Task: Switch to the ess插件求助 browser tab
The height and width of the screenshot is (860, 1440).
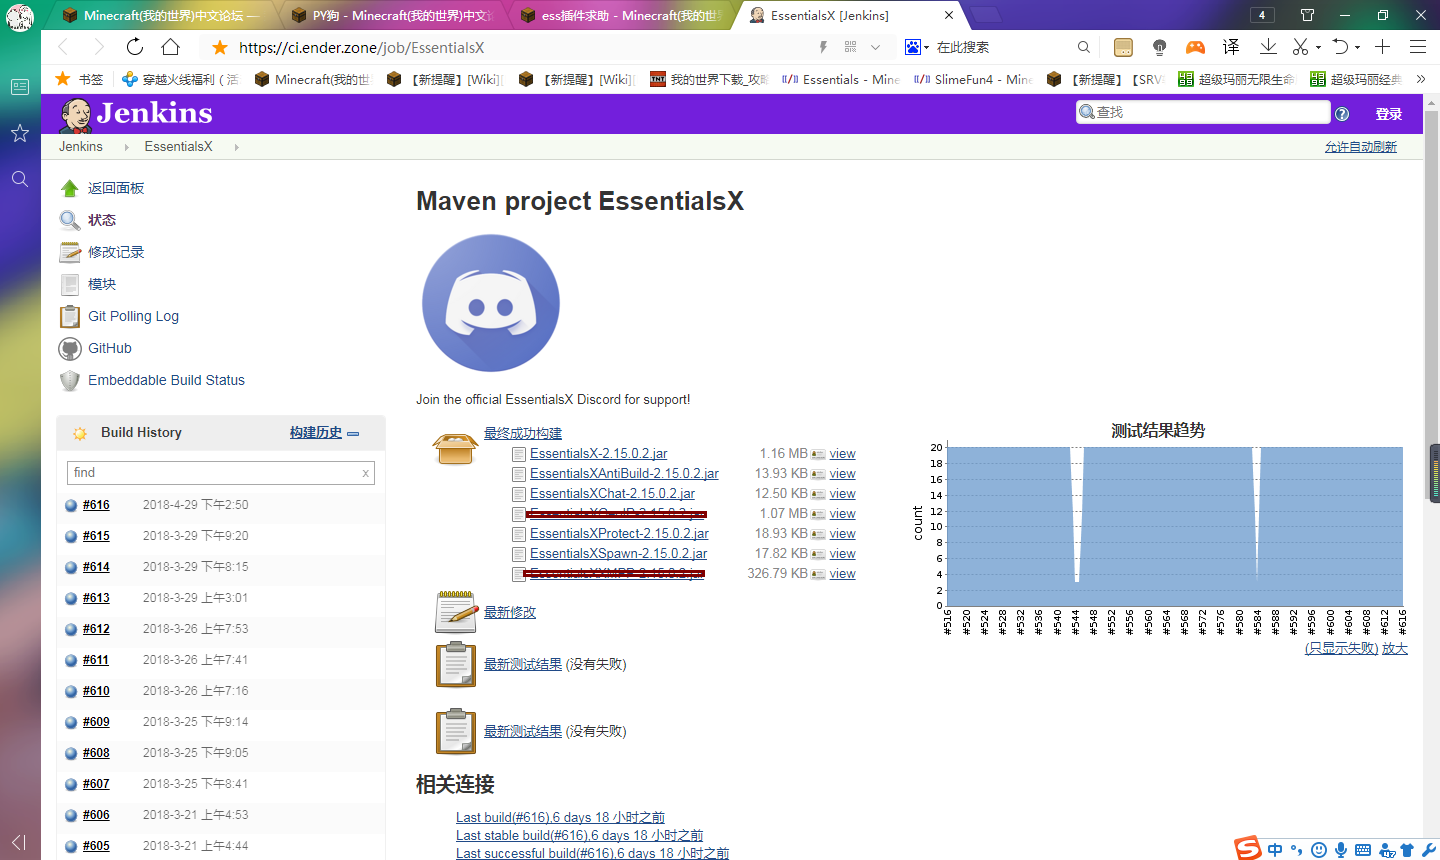Action: 622,15
